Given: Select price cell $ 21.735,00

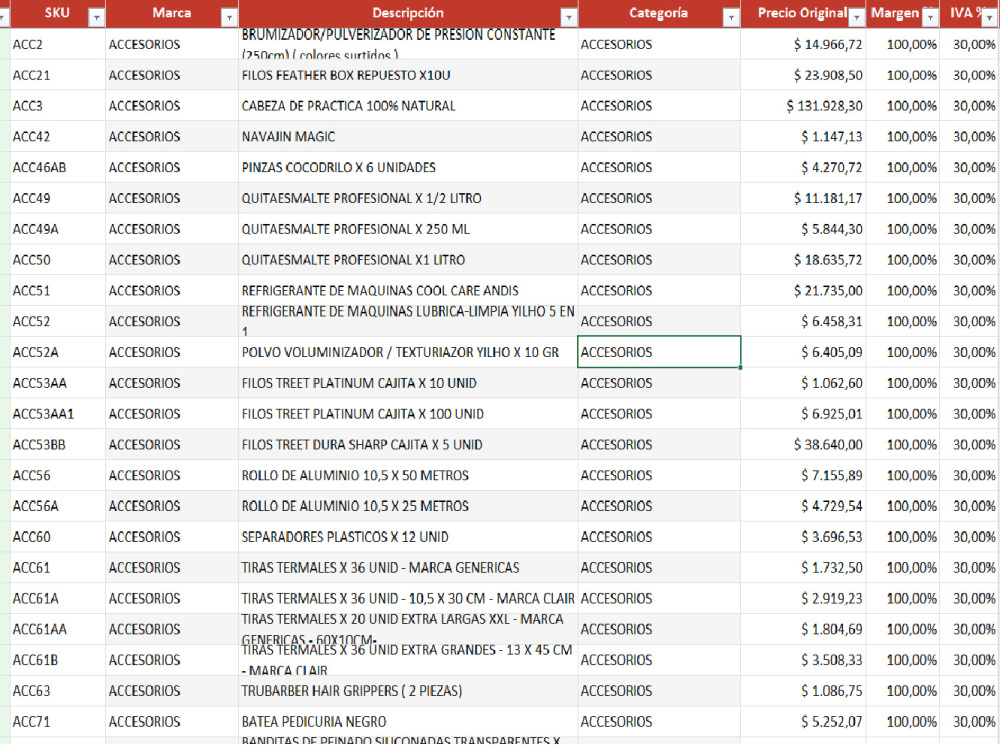Looking at the screenshot, I should [x=802, y=291].
